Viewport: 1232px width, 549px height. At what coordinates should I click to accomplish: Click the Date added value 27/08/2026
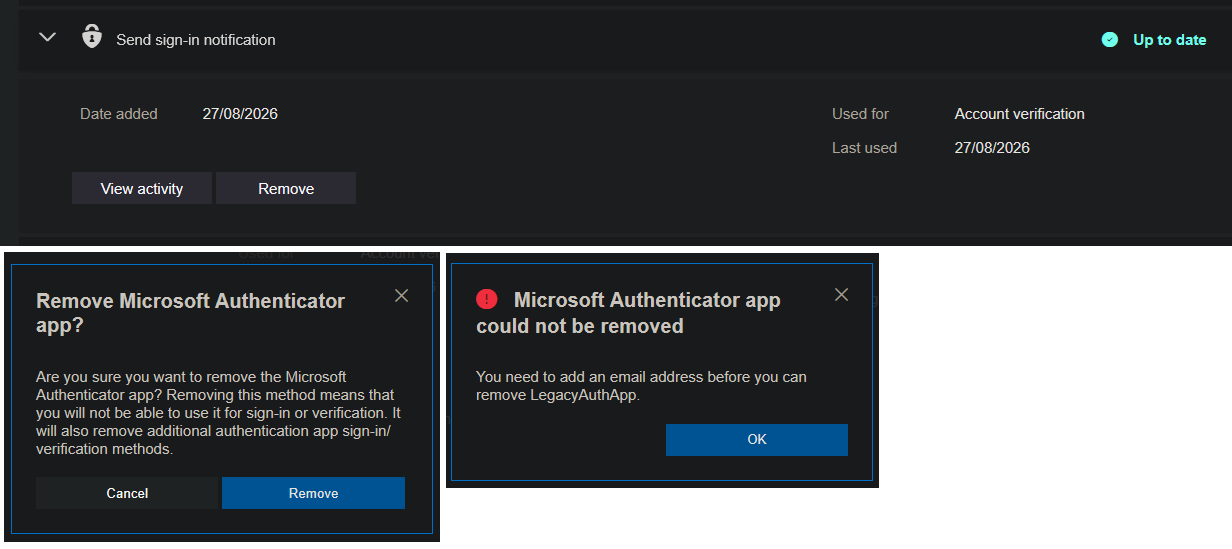(x=240, y=114)
